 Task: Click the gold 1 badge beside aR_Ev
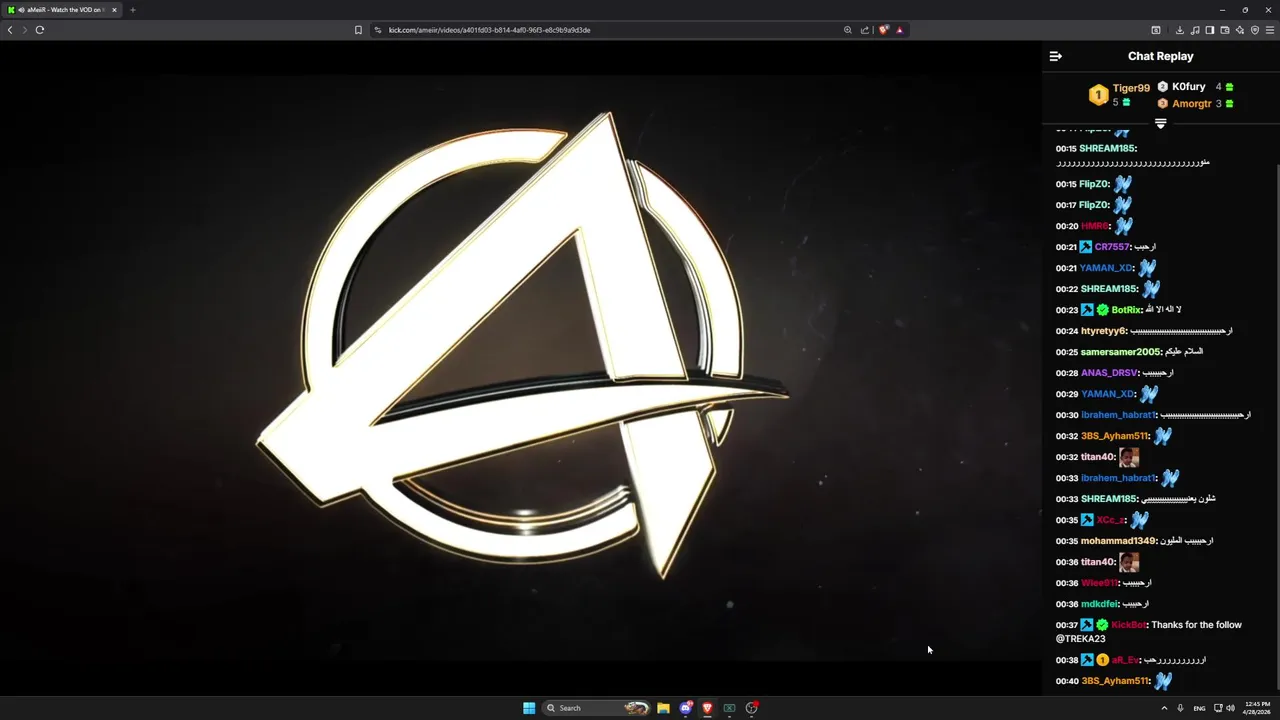pyautogui.click(x=1102, y=660)
